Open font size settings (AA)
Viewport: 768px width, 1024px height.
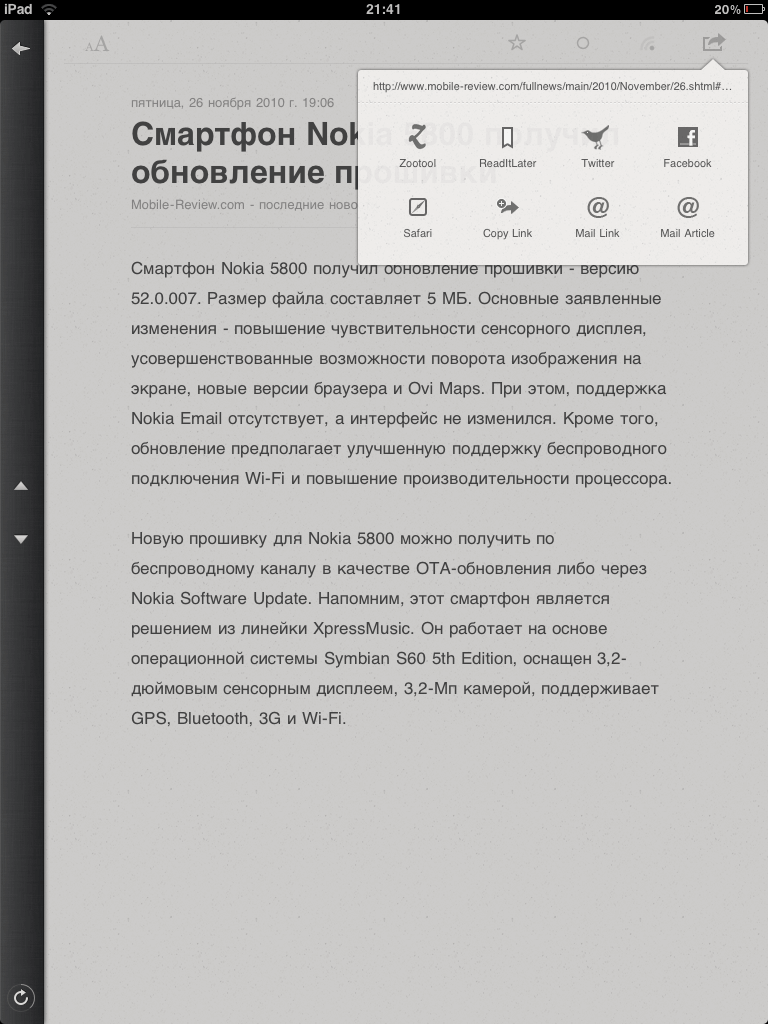pos(97,44)
